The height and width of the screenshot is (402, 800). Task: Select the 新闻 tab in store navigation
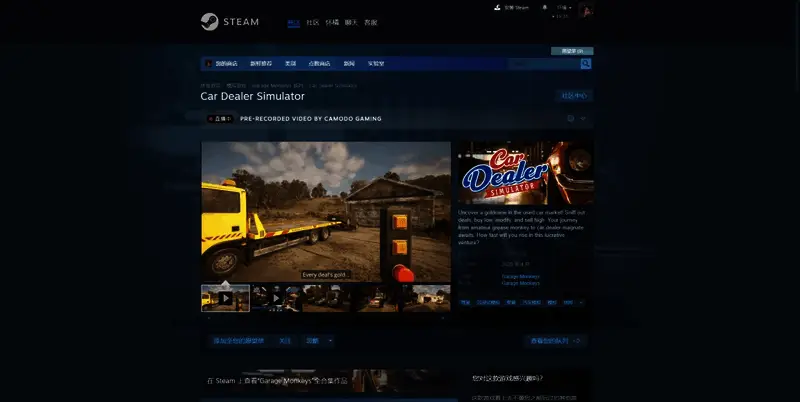click(x=349, y=63)
